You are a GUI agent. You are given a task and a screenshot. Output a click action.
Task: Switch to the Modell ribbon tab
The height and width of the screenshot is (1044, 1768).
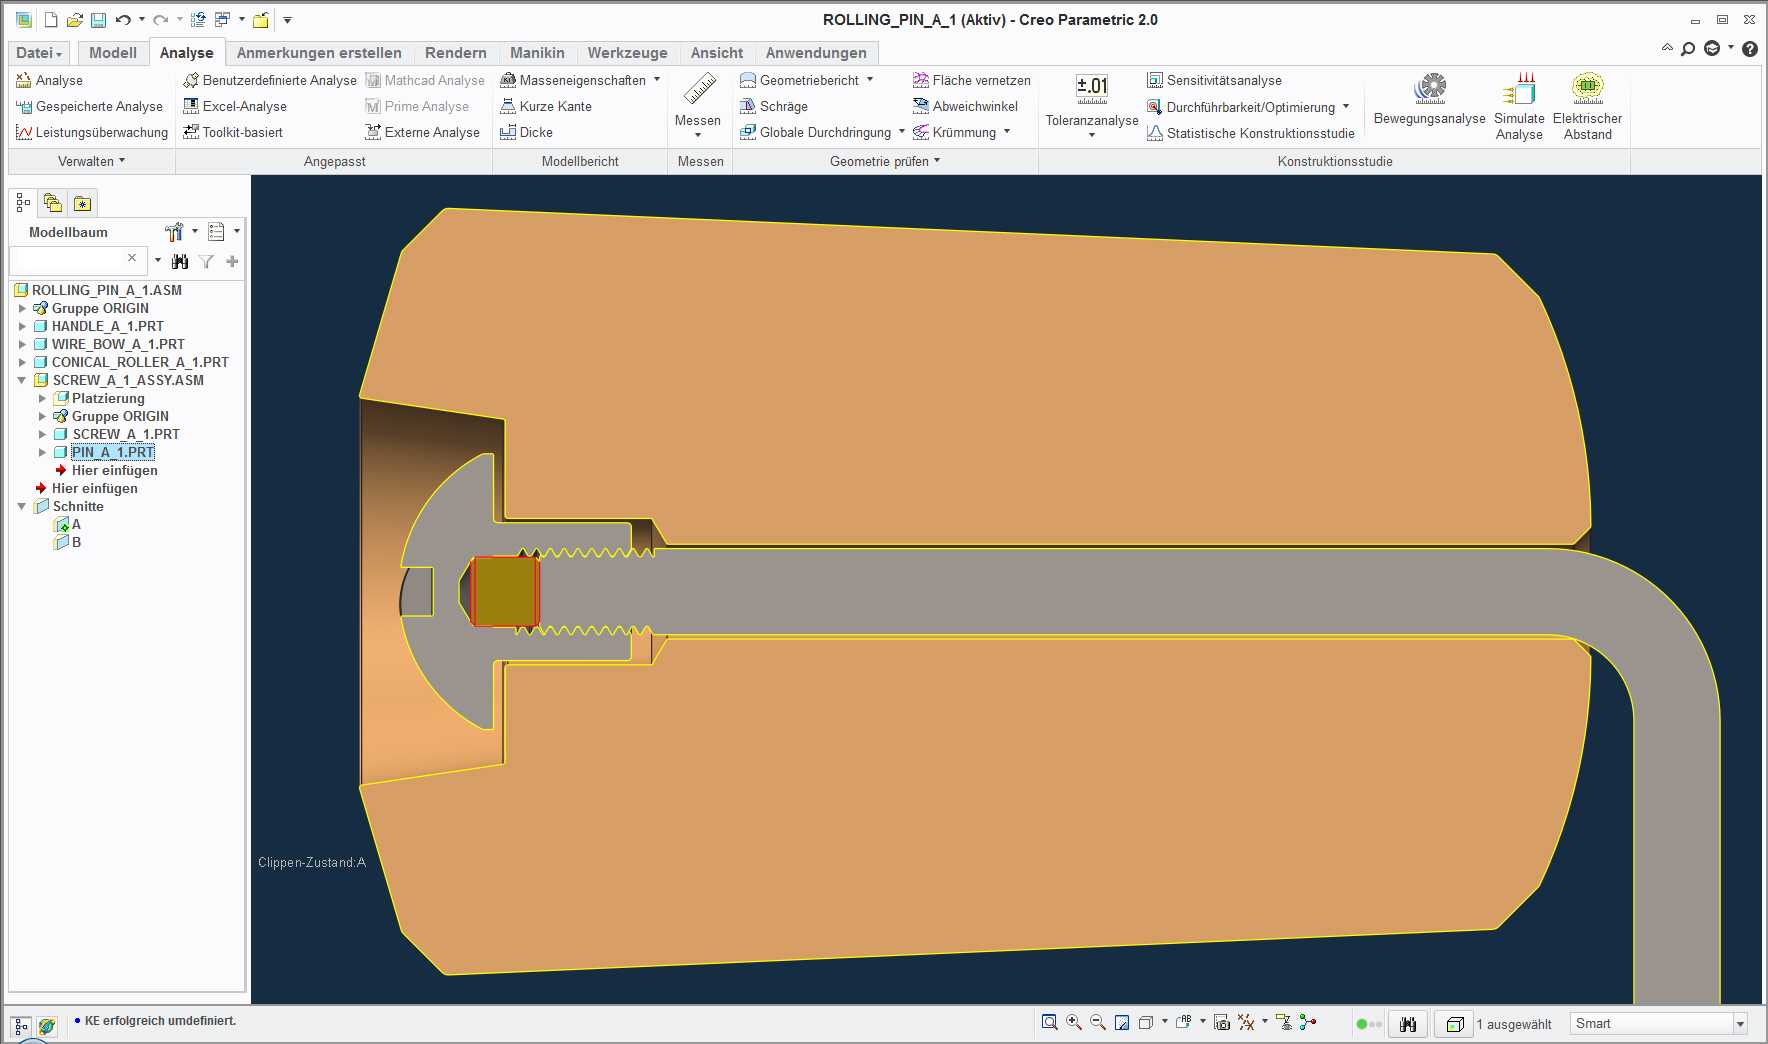(x=113, y=52)
